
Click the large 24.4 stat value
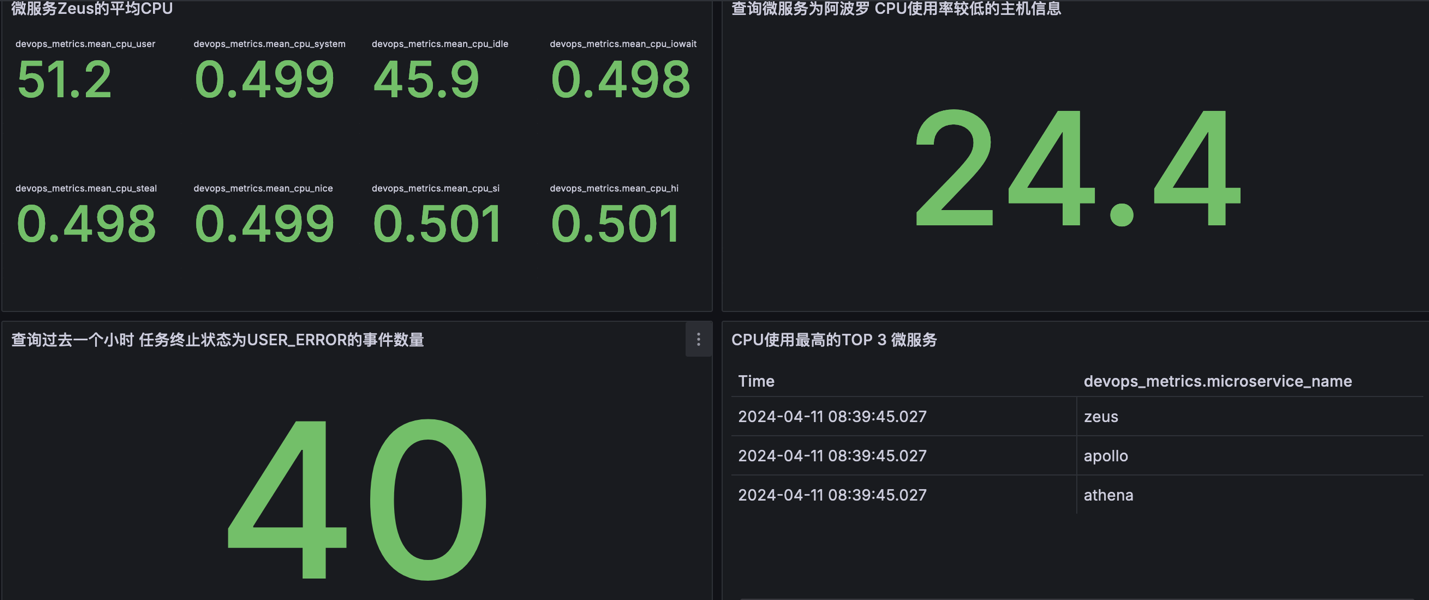[x=1077, y=170]
